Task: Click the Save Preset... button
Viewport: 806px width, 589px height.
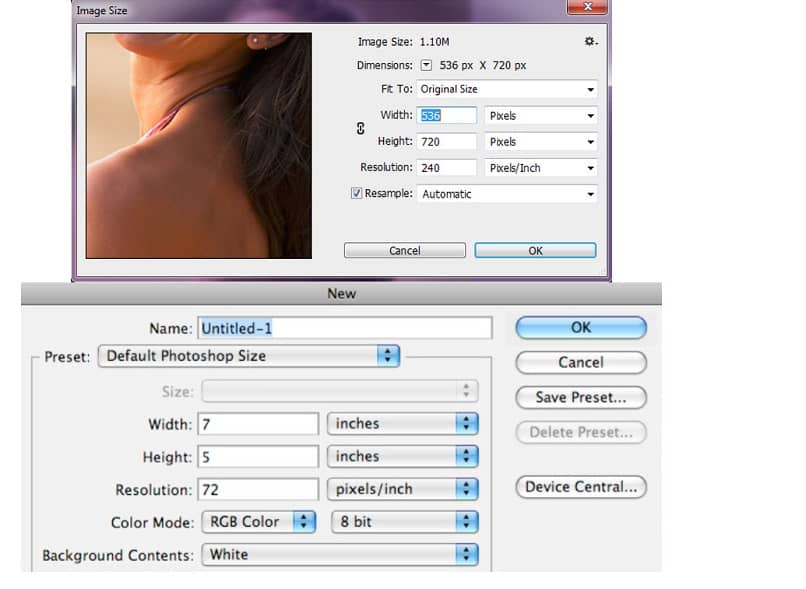Action: point(581,397)
